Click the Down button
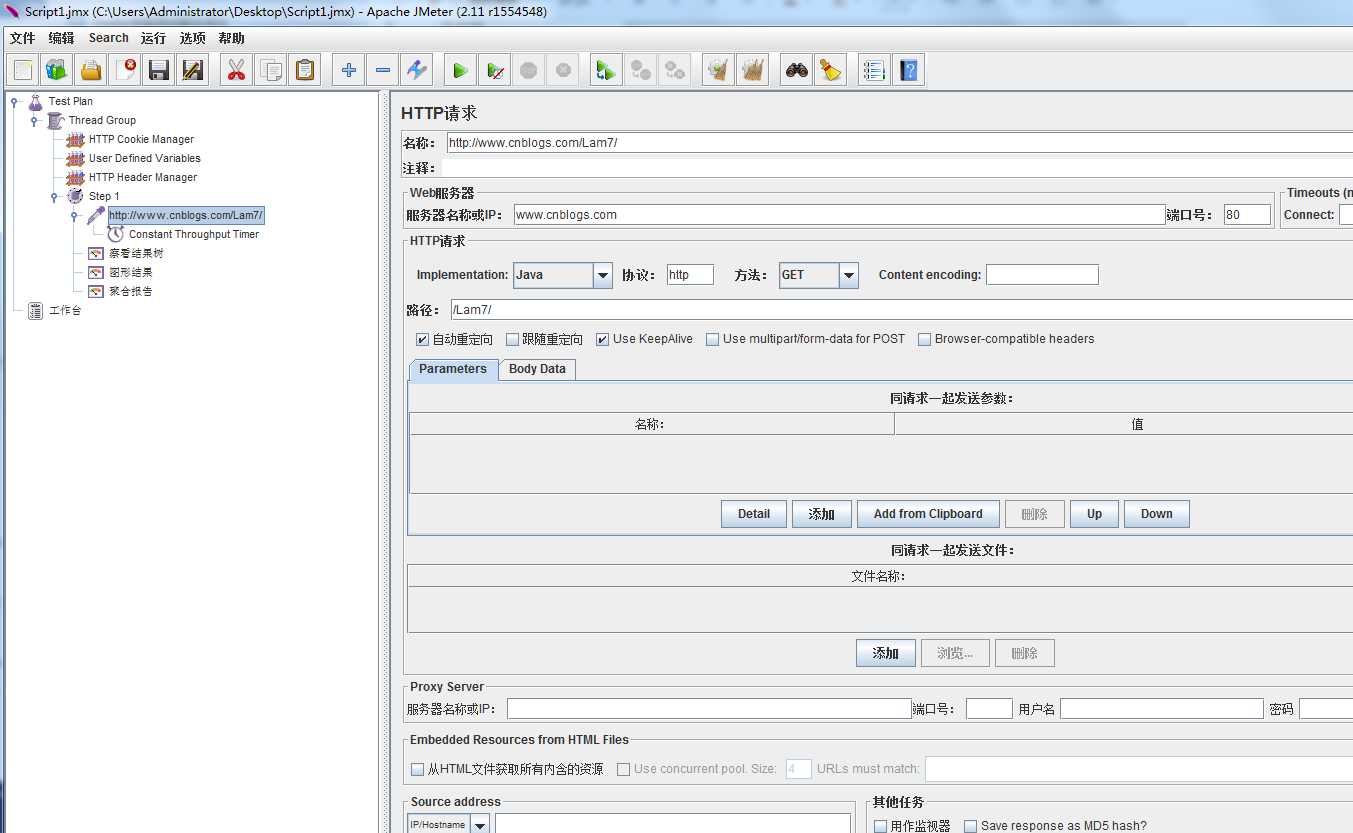 click(1156, 514)
